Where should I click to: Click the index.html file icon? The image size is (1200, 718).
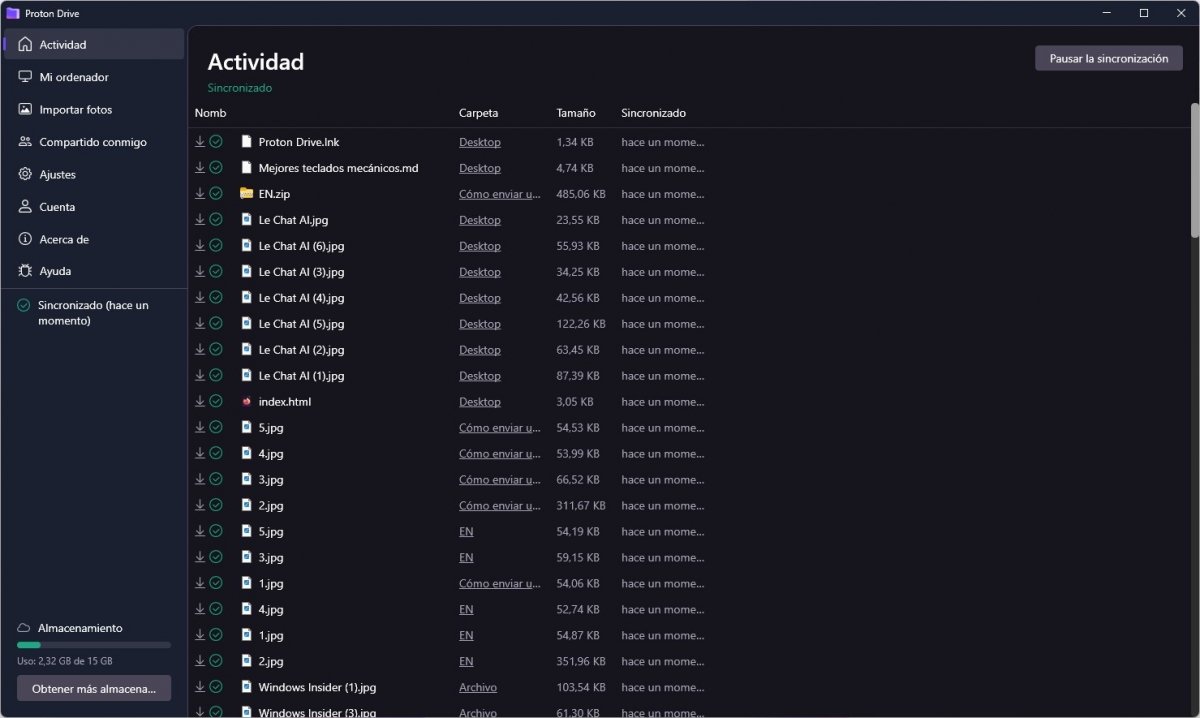pyautogui.click(x=246, y=402)
